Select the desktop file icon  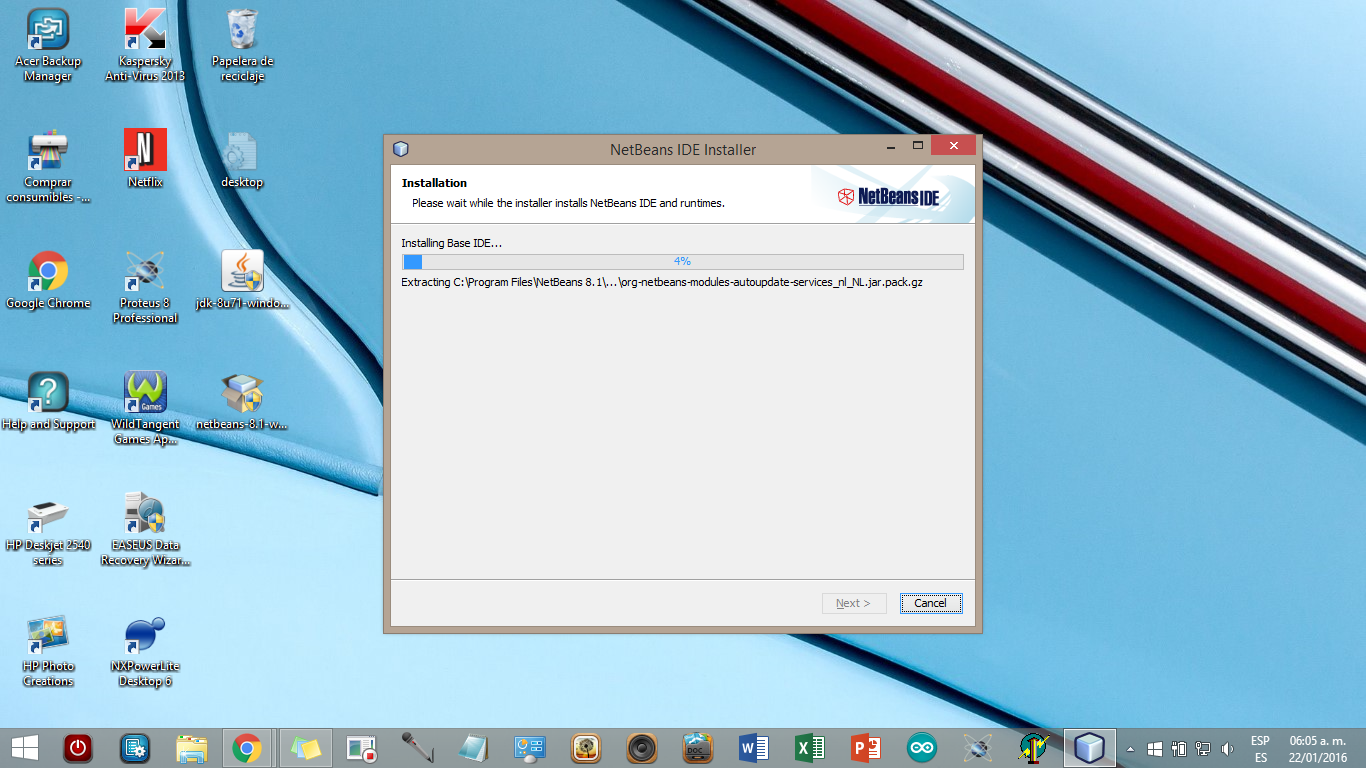[x=242, y=160]
